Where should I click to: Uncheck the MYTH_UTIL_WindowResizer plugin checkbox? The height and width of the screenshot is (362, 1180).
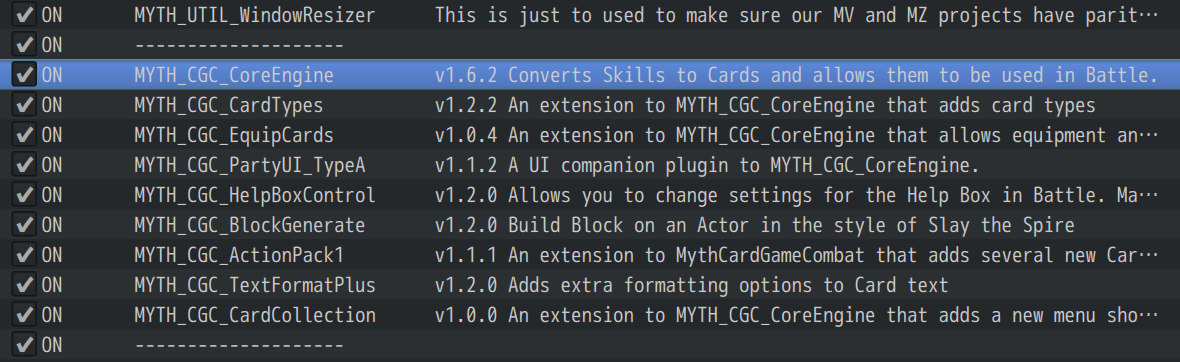(x=25, y=14)
